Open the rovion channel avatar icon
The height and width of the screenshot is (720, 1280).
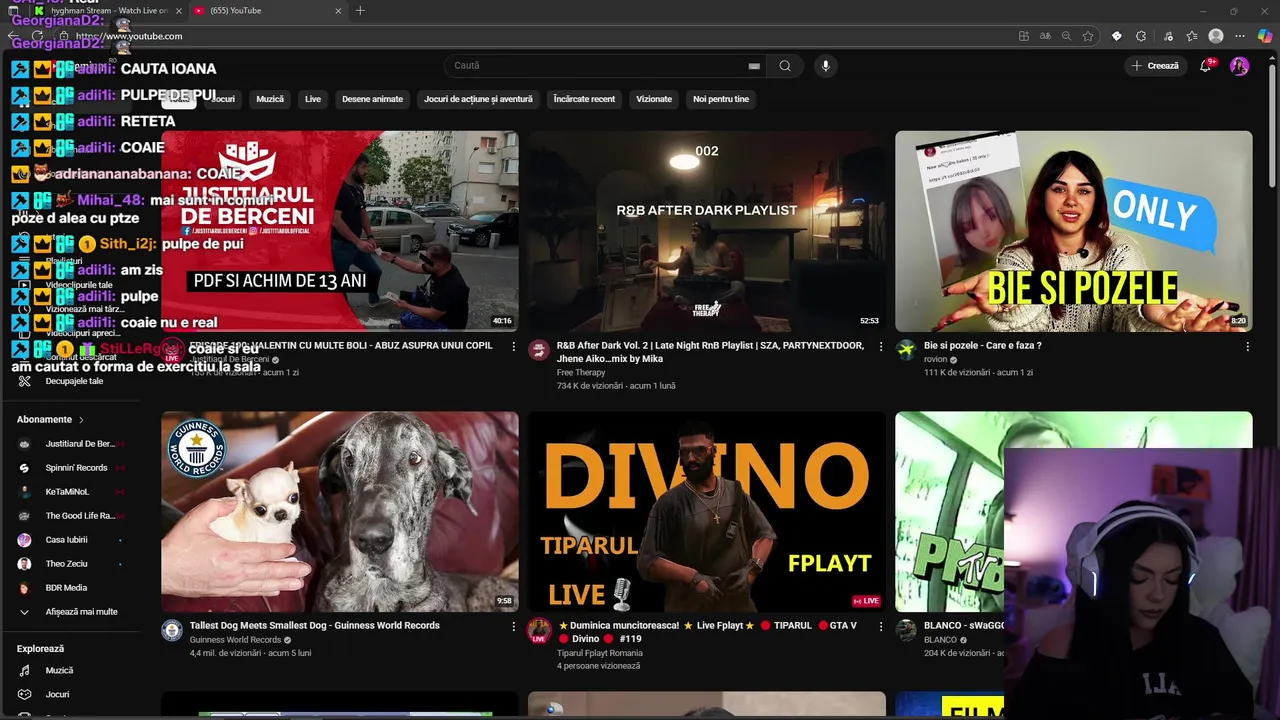[x=906, y=350]
